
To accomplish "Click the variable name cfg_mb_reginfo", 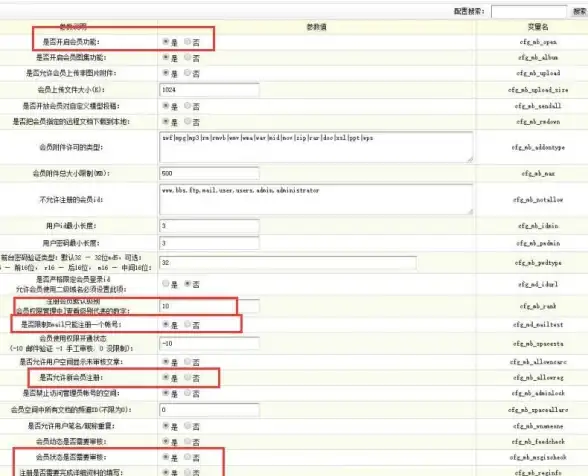I will 538,473.
